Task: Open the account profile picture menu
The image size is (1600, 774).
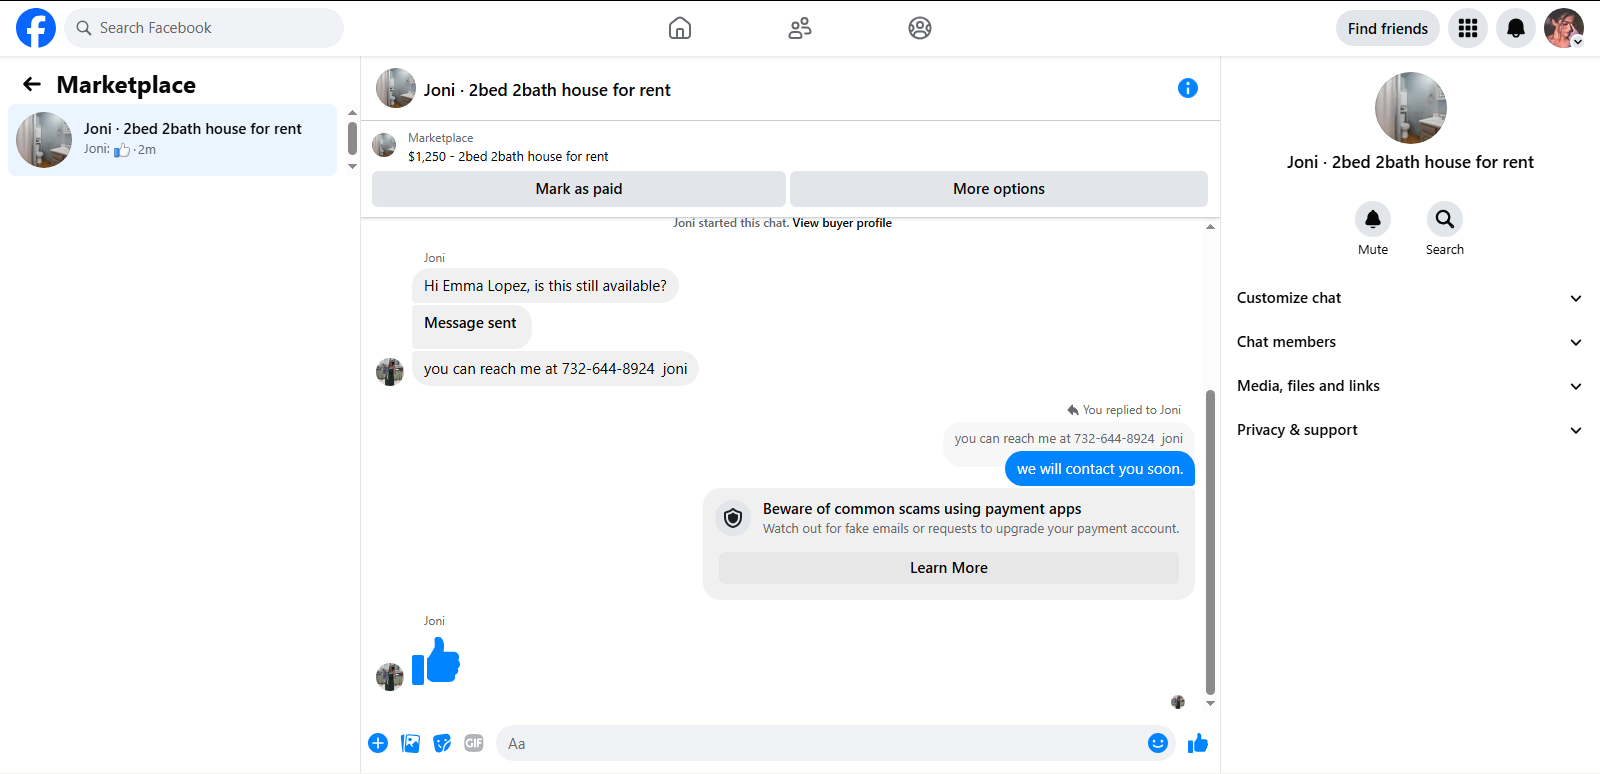Action: click(x=1564, y=28)
